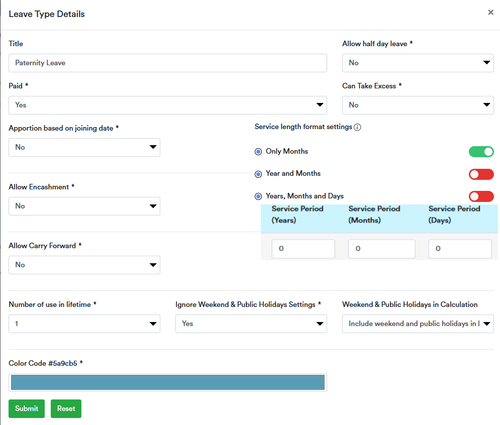
Task: Open the Number of use in lifetime dropdown
Action: tap(84, 324)
